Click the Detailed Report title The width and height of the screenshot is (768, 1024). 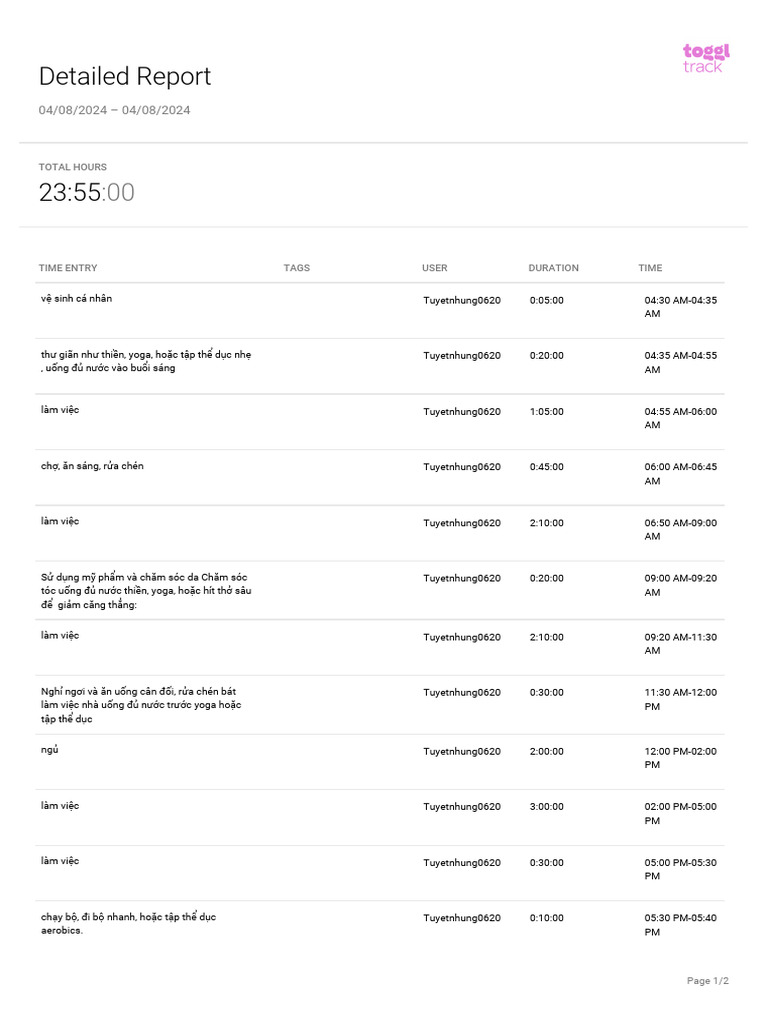[x=125, y=77]
